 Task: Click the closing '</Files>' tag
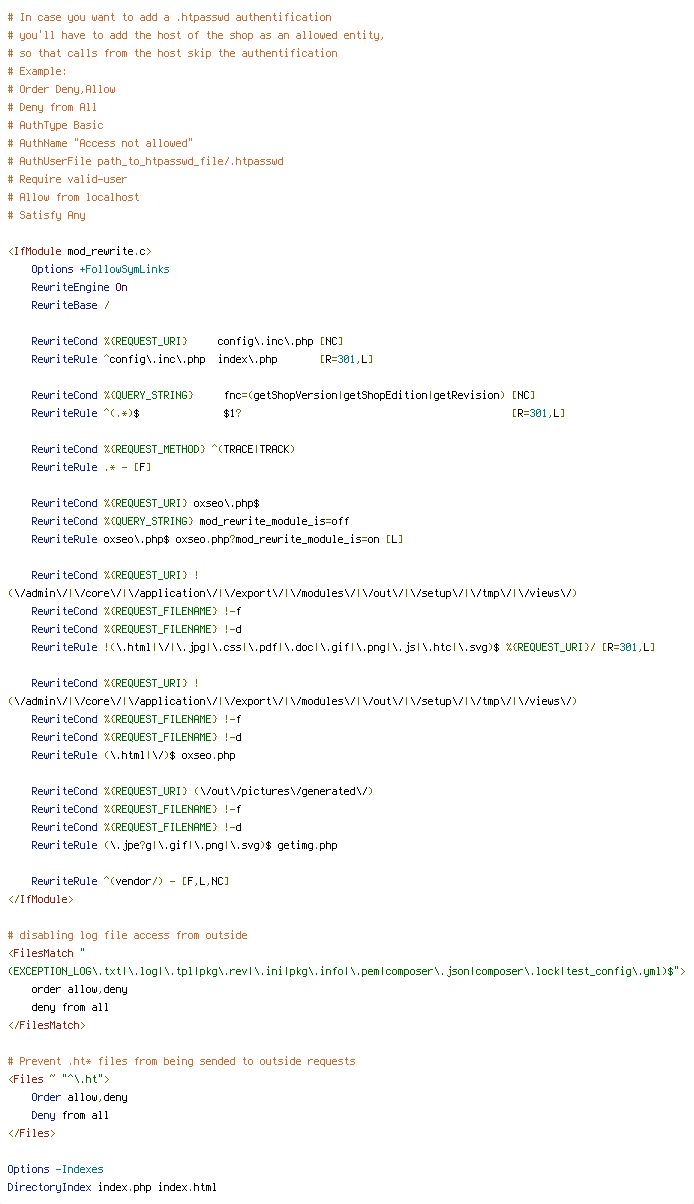(x=31, y=1133)
